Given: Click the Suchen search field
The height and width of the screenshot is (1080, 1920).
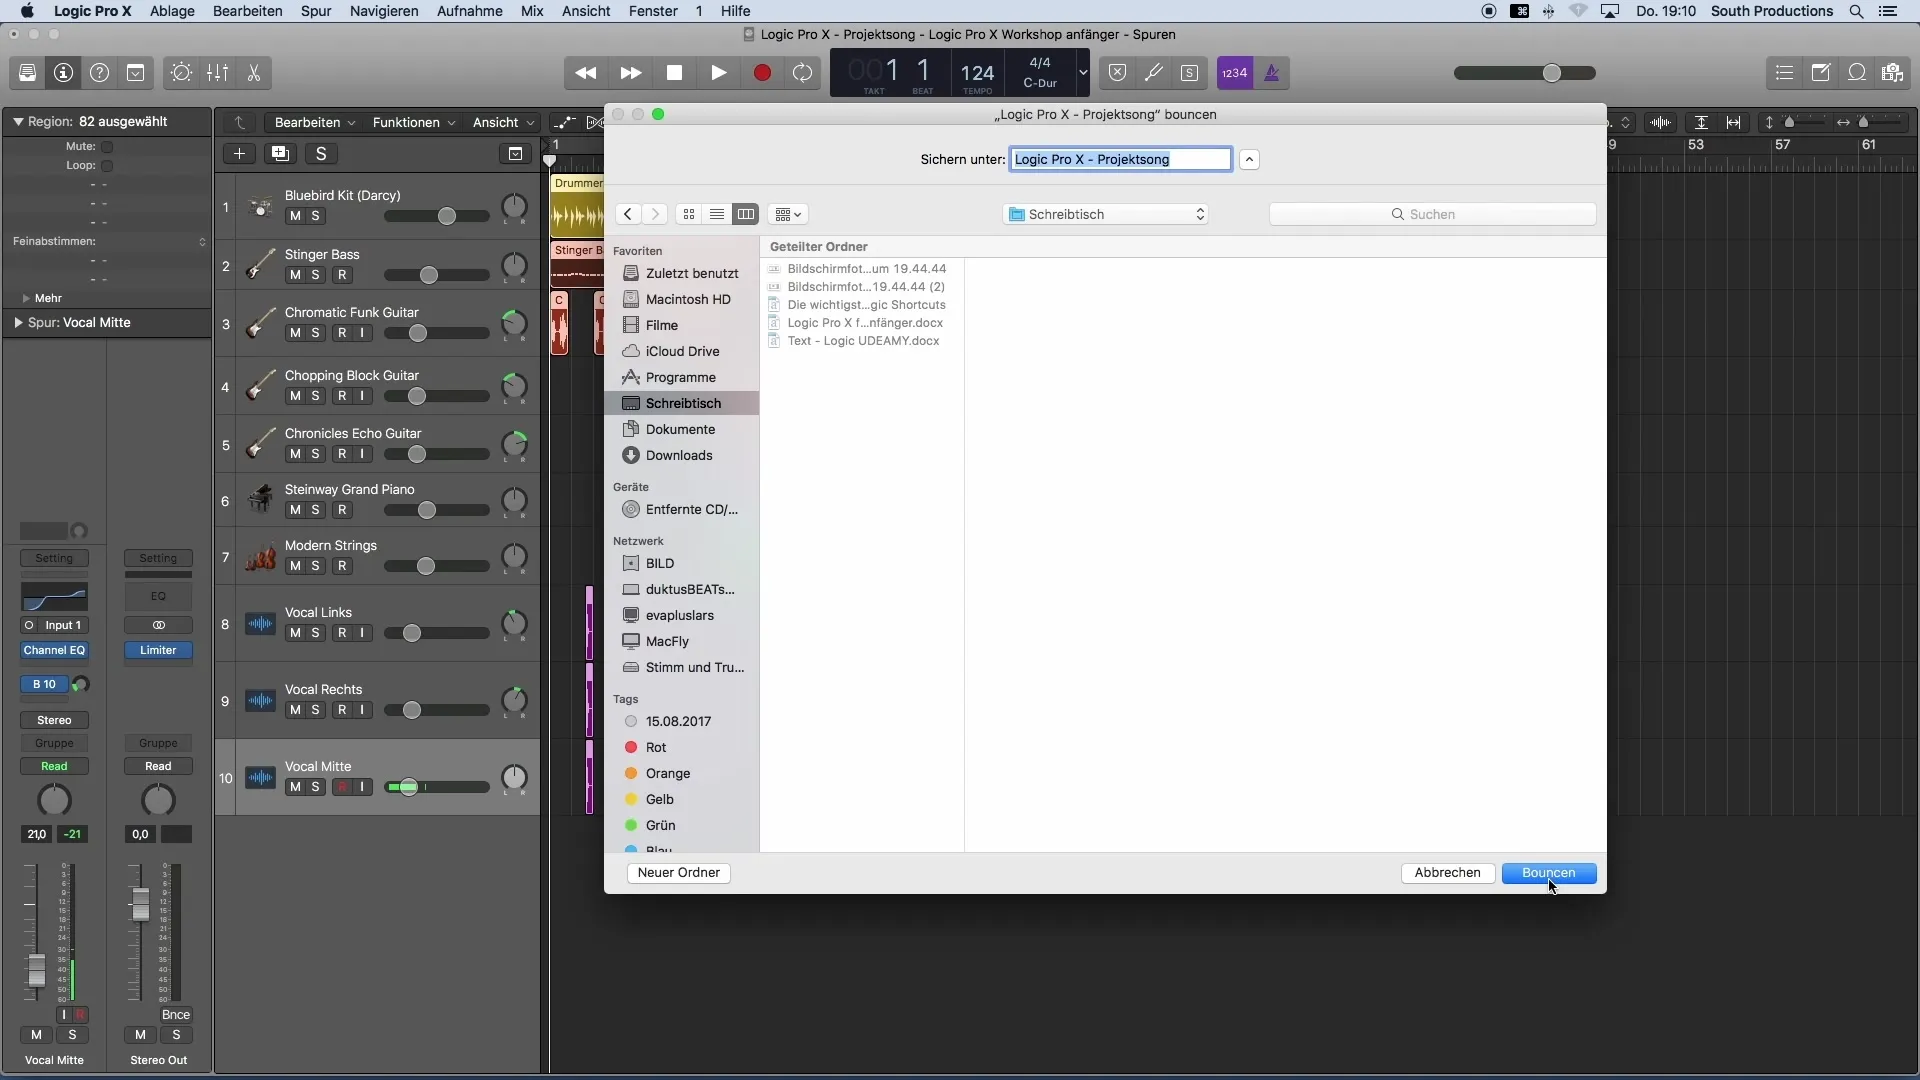Looking at the screenshot, I should [x=1432, y=214].
